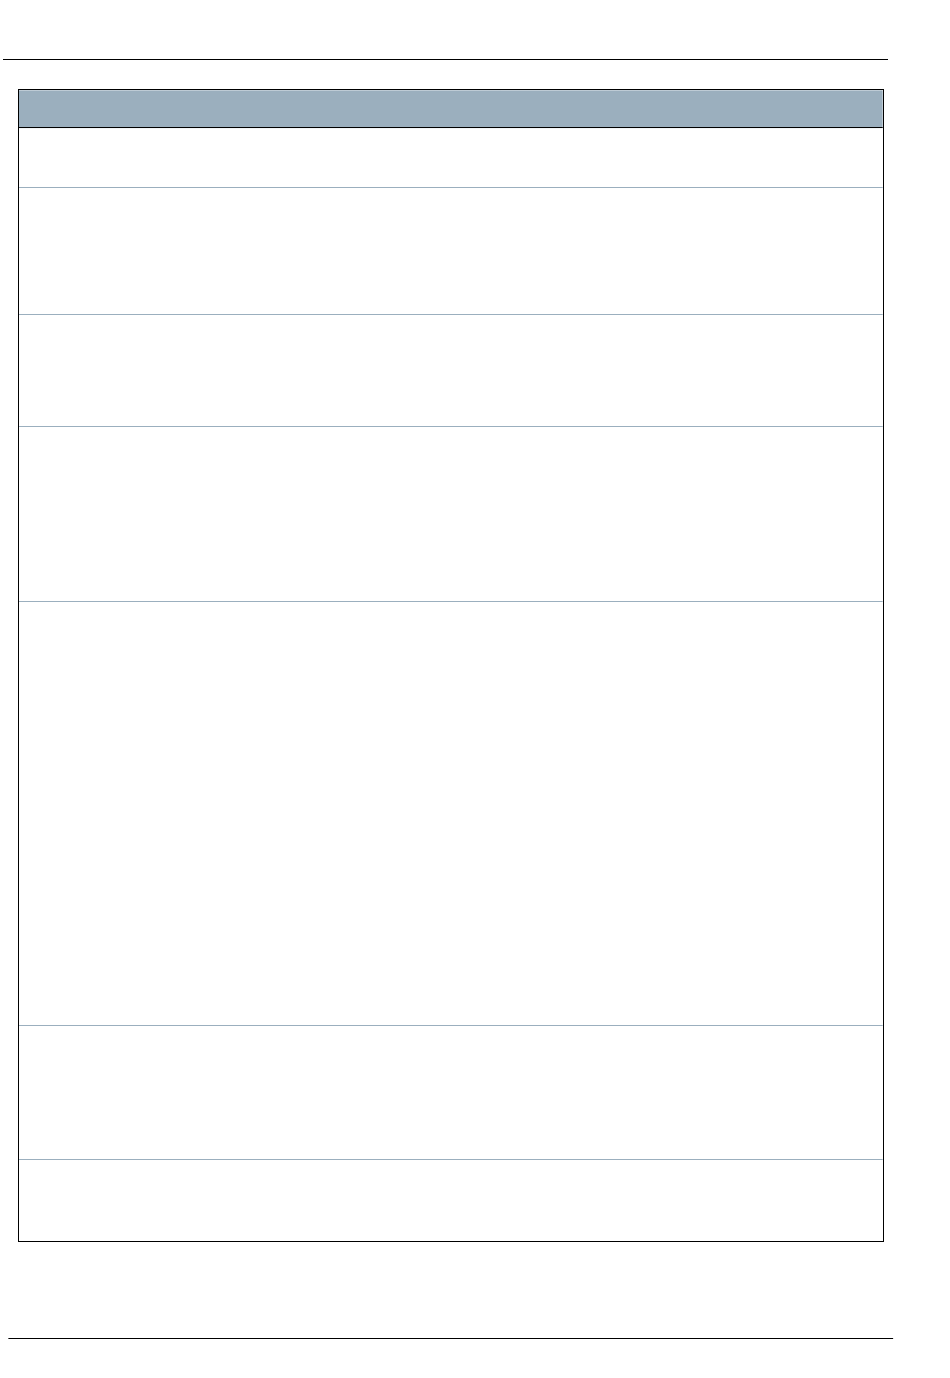
Task: Click the blank header area above the line
Action: 446,28
